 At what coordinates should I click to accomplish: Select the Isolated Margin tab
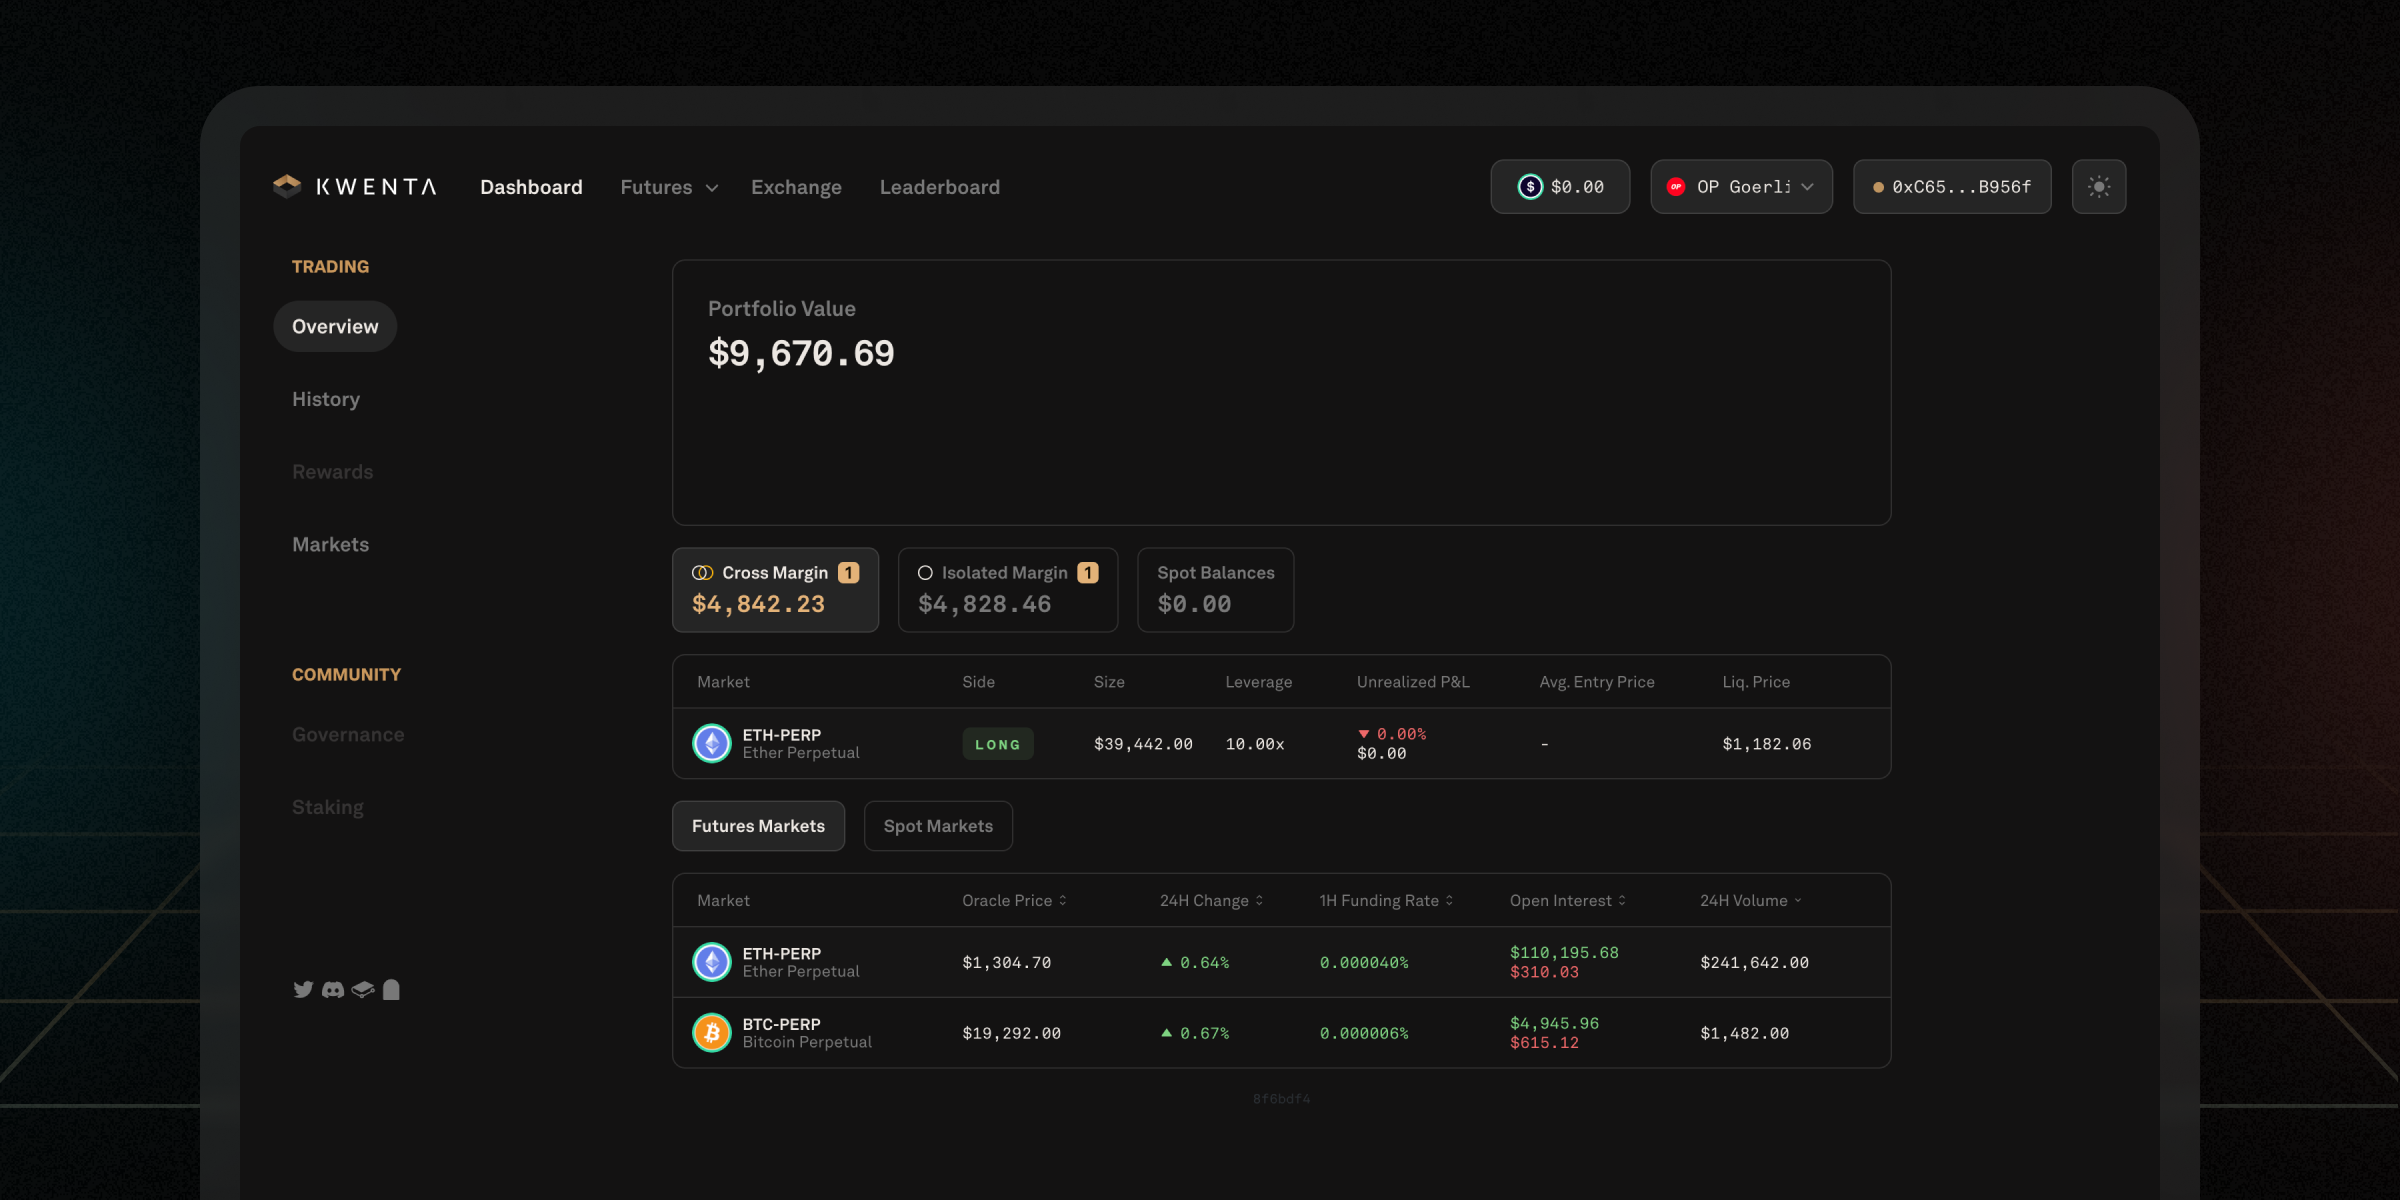click(x=1007, y=589)
